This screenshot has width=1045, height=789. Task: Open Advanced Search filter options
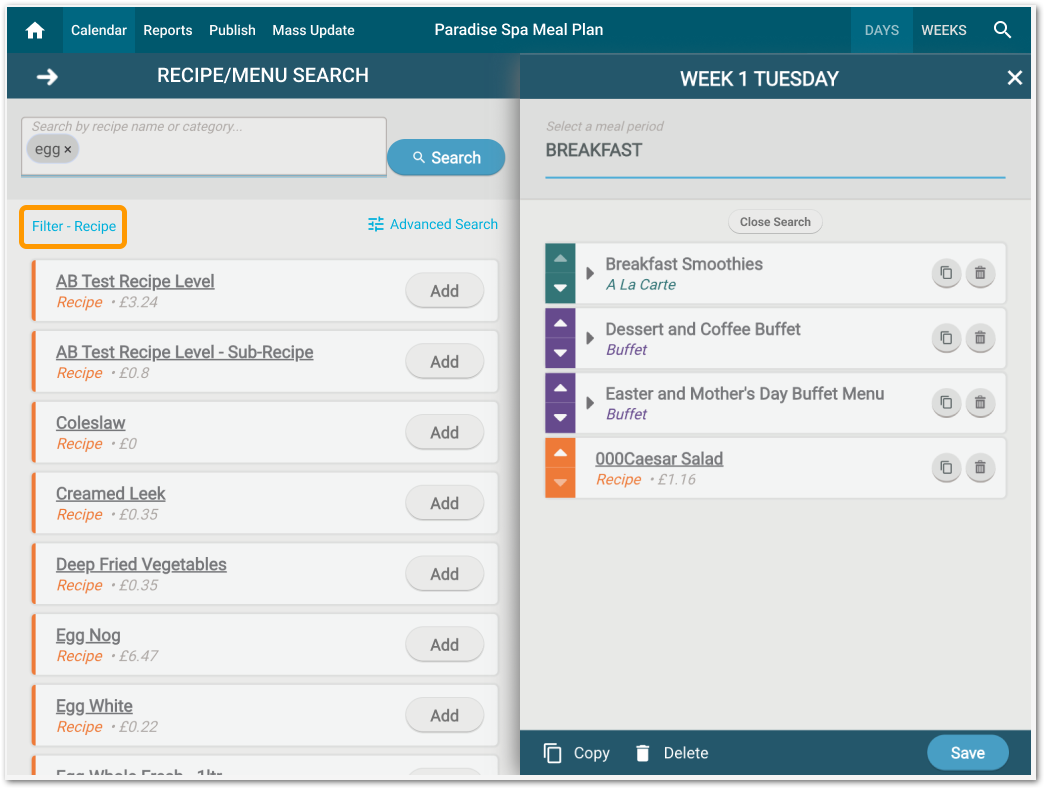(432, 224)
